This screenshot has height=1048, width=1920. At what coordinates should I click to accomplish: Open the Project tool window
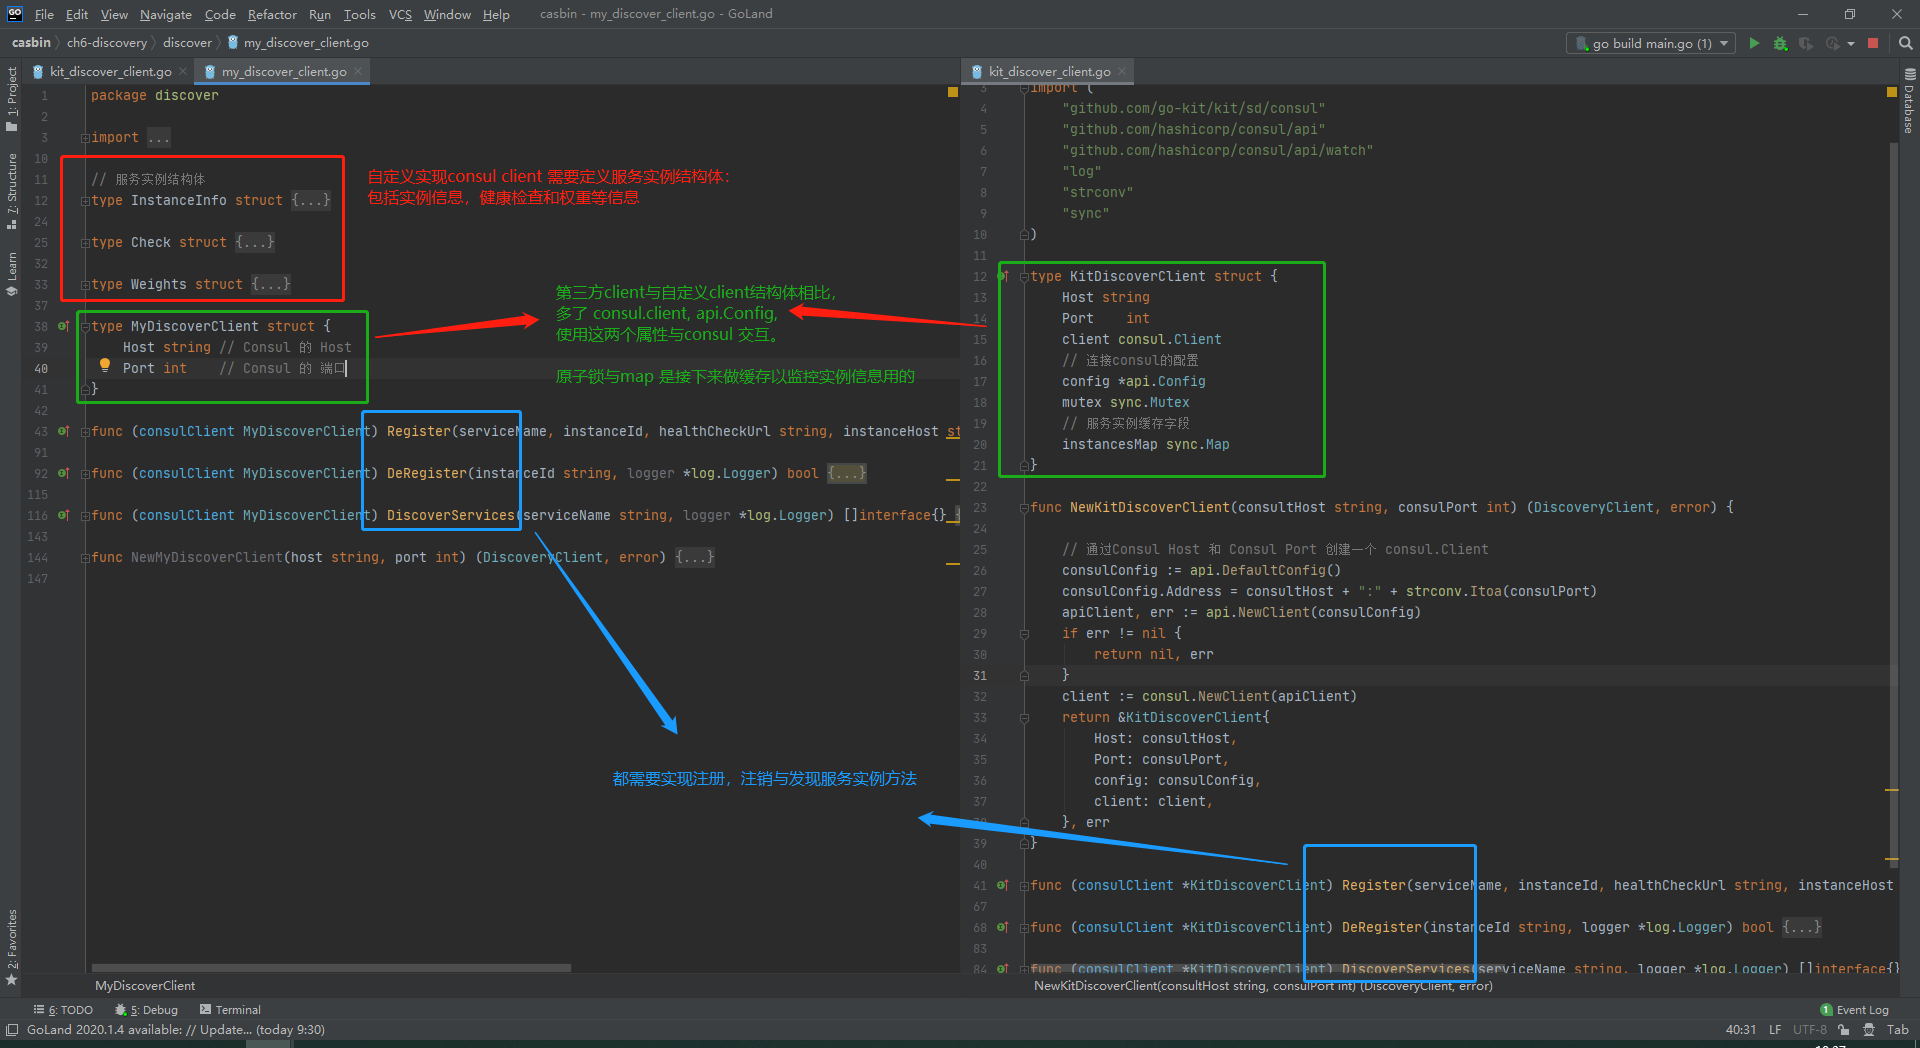[11, 99]
